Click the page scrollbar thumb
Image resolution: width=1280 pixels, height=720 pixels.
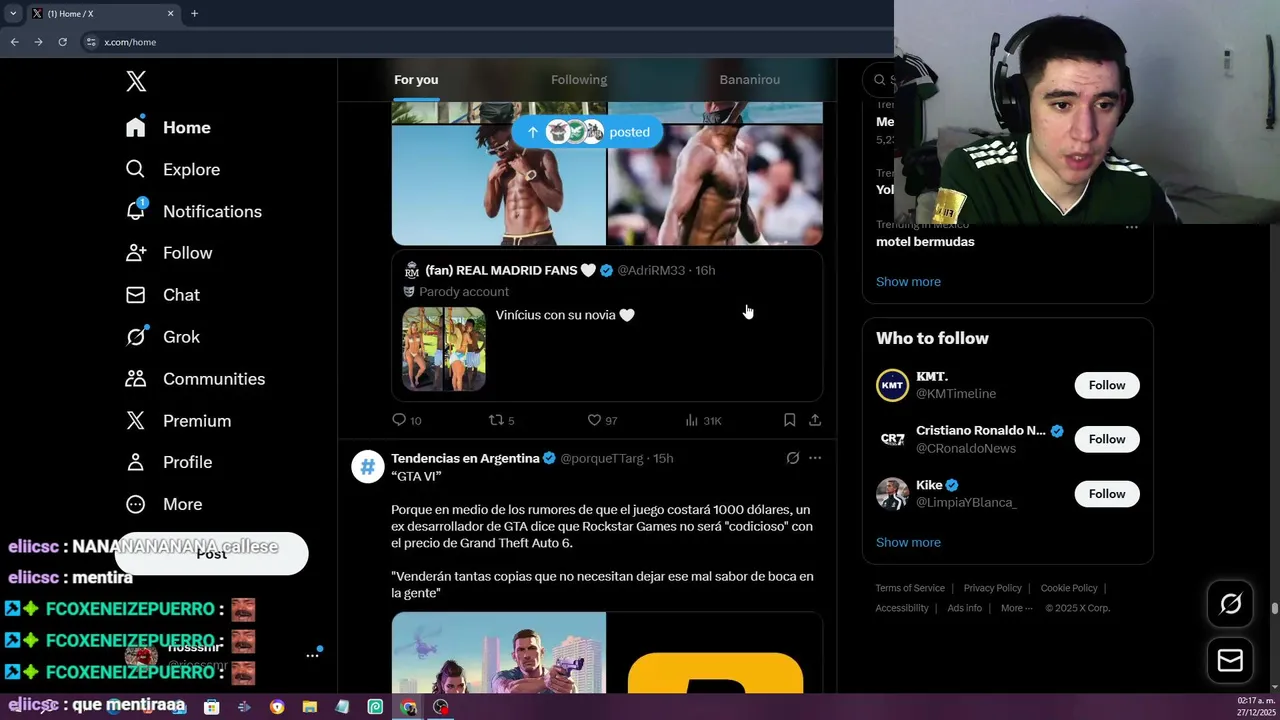1275,607
